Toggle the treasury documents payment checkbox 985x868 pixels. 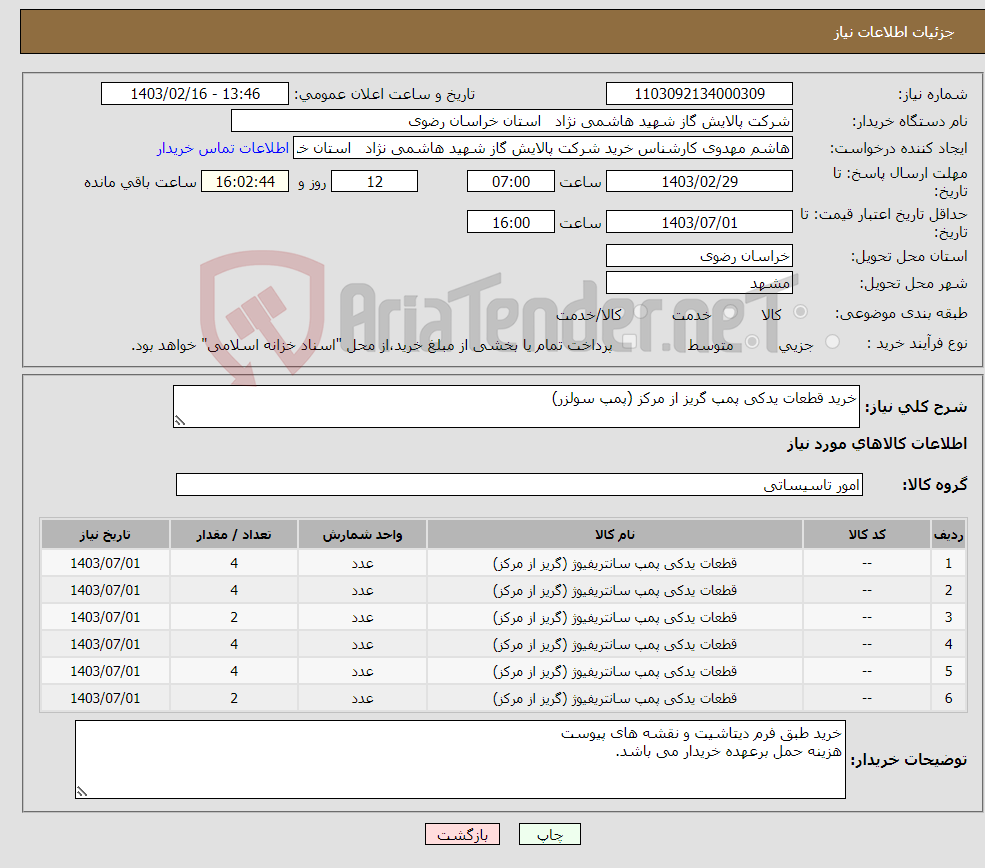[x=629, y=342]
